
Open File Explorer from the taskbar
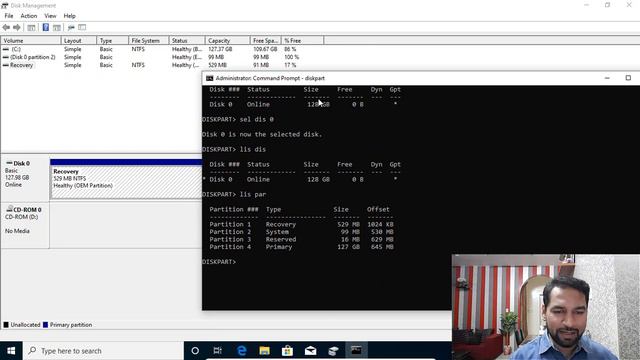tap(264, 351)
